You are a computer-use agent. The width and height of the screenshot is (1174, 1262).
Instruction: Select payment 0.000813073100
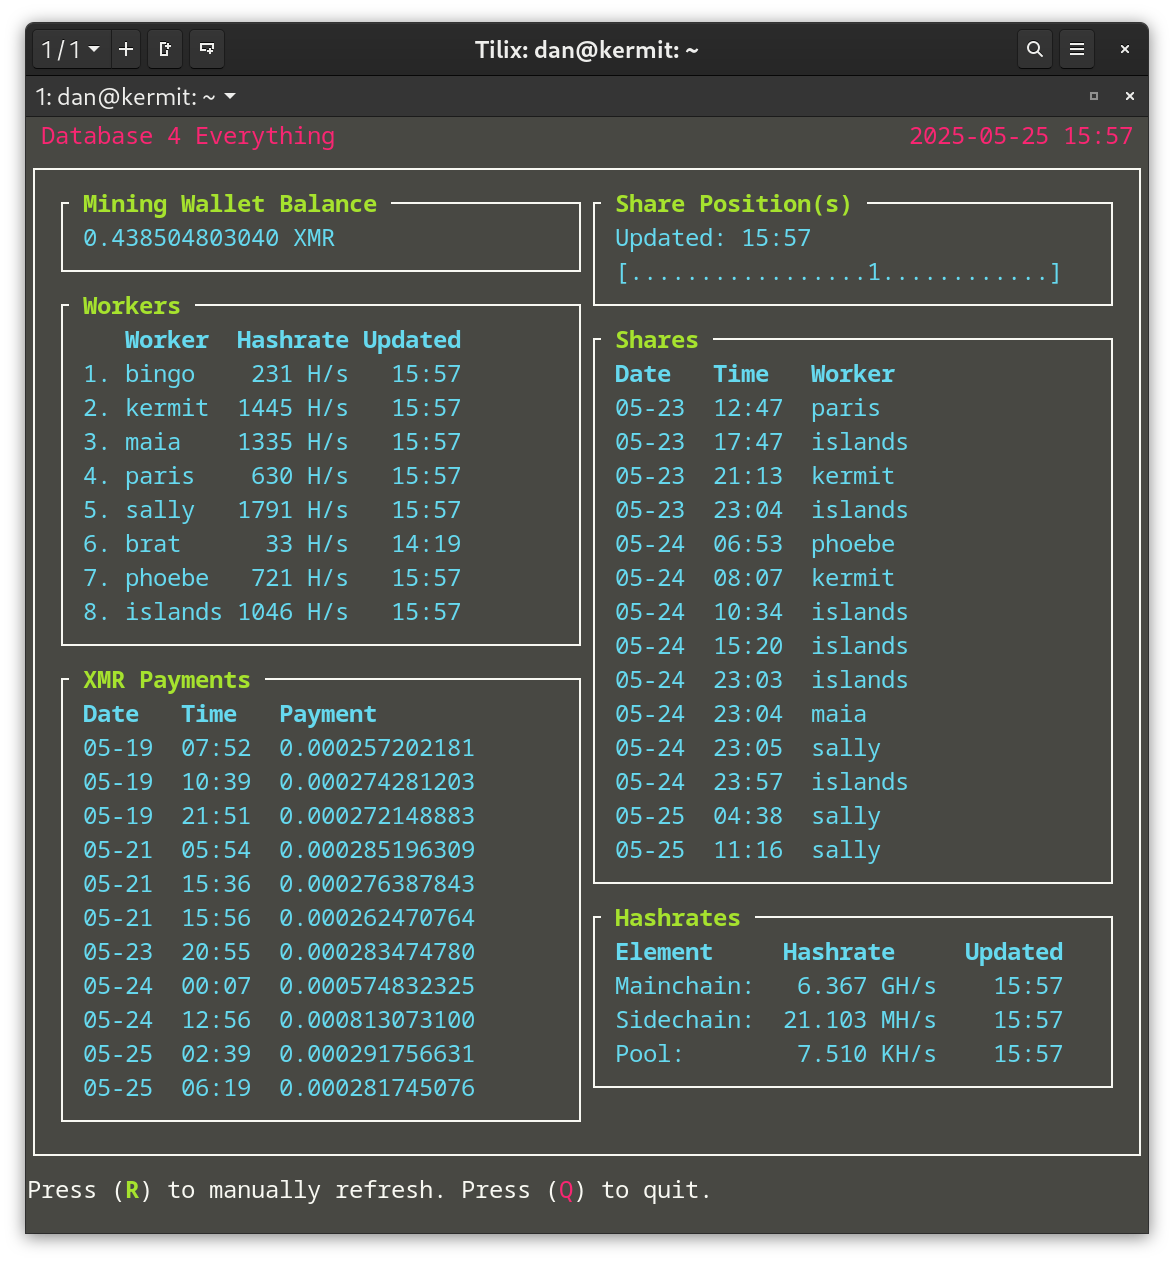[377, 1020]
